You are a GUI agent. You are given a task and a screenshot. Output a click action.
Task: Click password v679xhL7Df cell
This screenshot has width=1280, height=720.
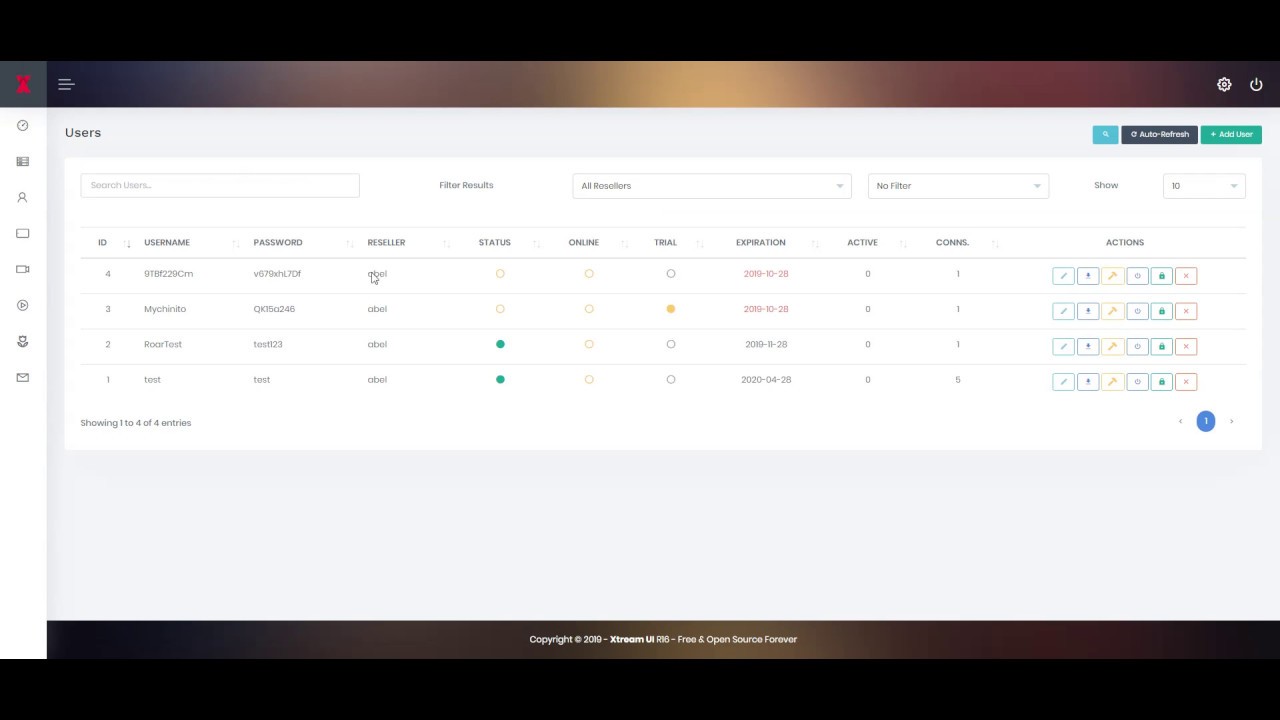(x=277, y=273)
